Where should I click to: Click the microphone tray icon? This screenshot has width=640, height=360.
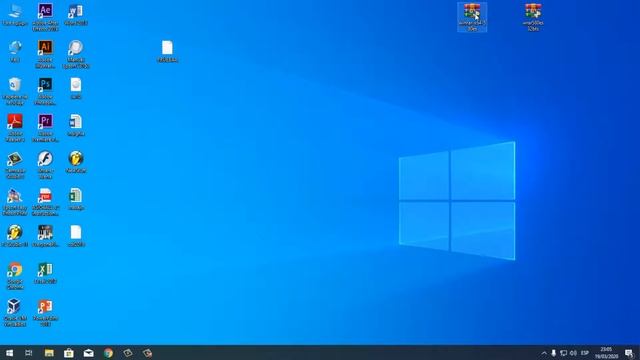click(x=553, y=353)
